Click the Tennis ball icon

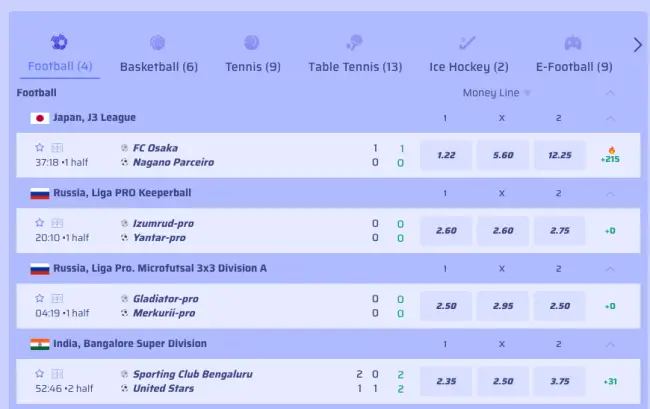[x=251, y=43]
